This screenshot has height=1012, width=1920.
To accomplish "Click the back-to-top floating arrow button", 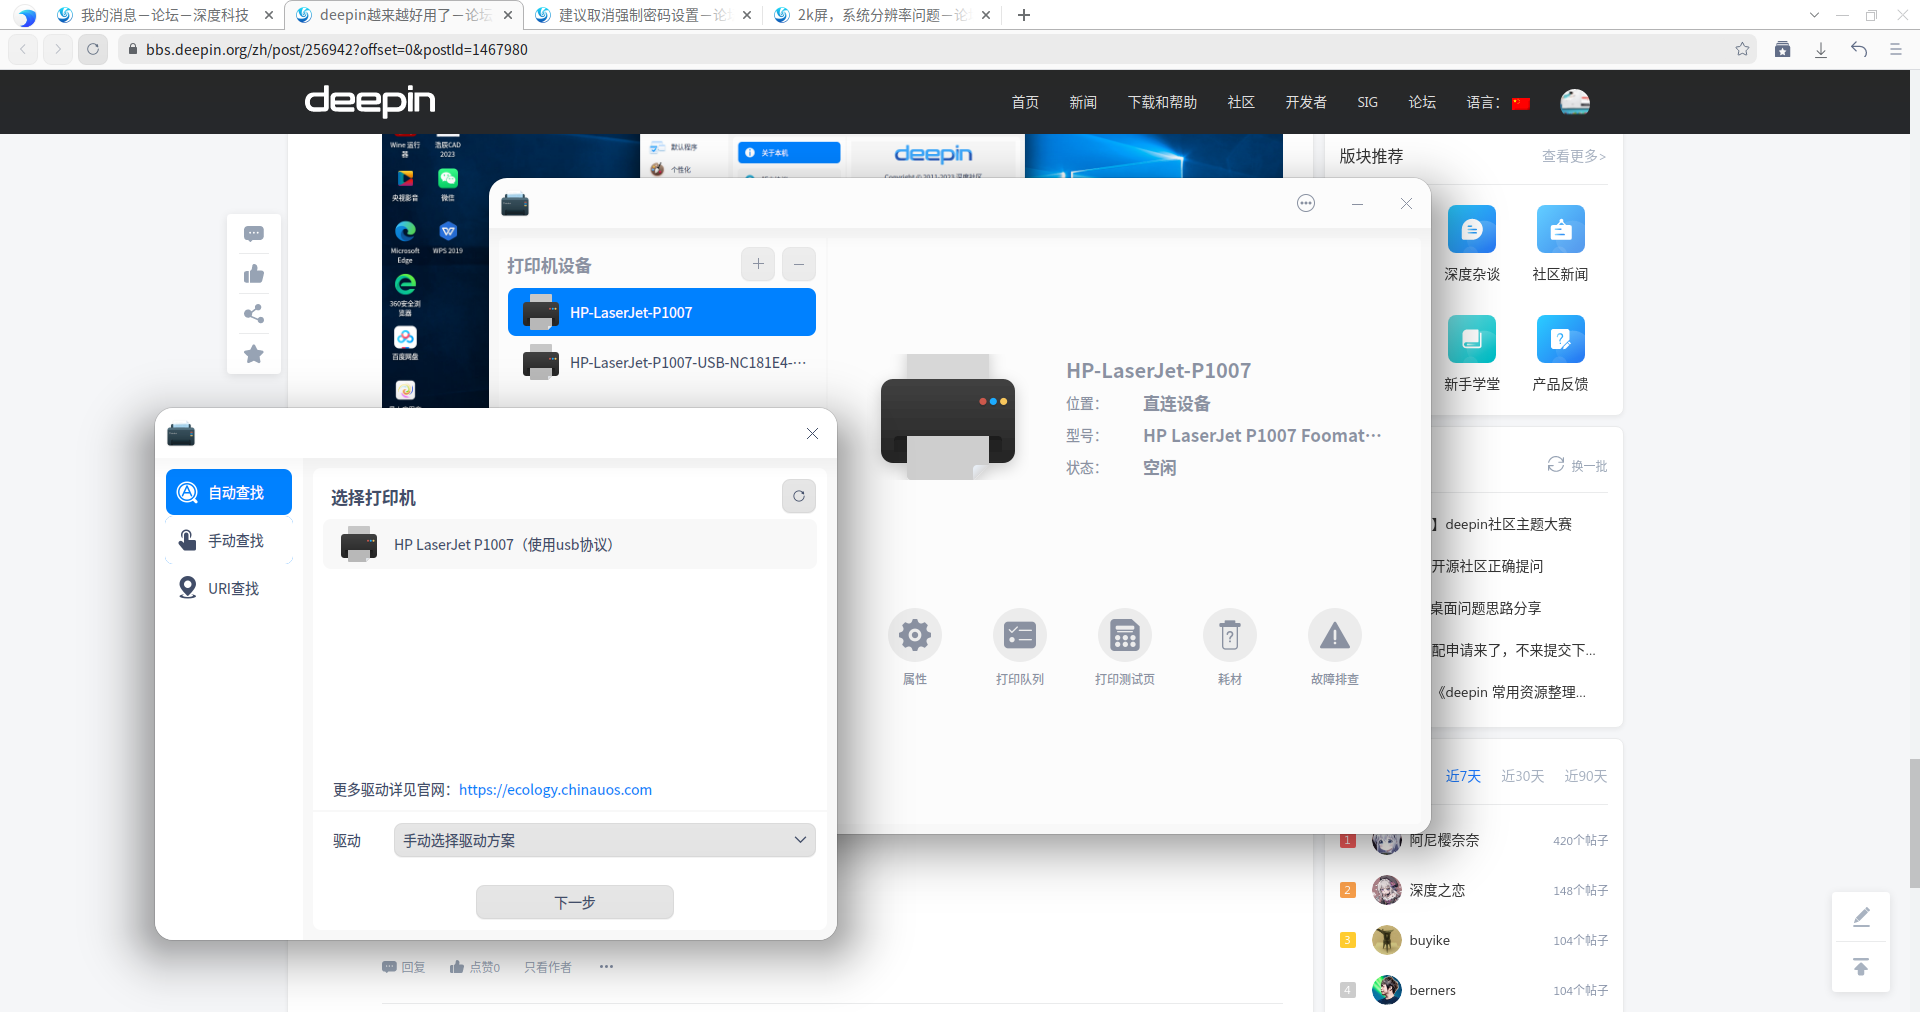I will [1861, 967].
